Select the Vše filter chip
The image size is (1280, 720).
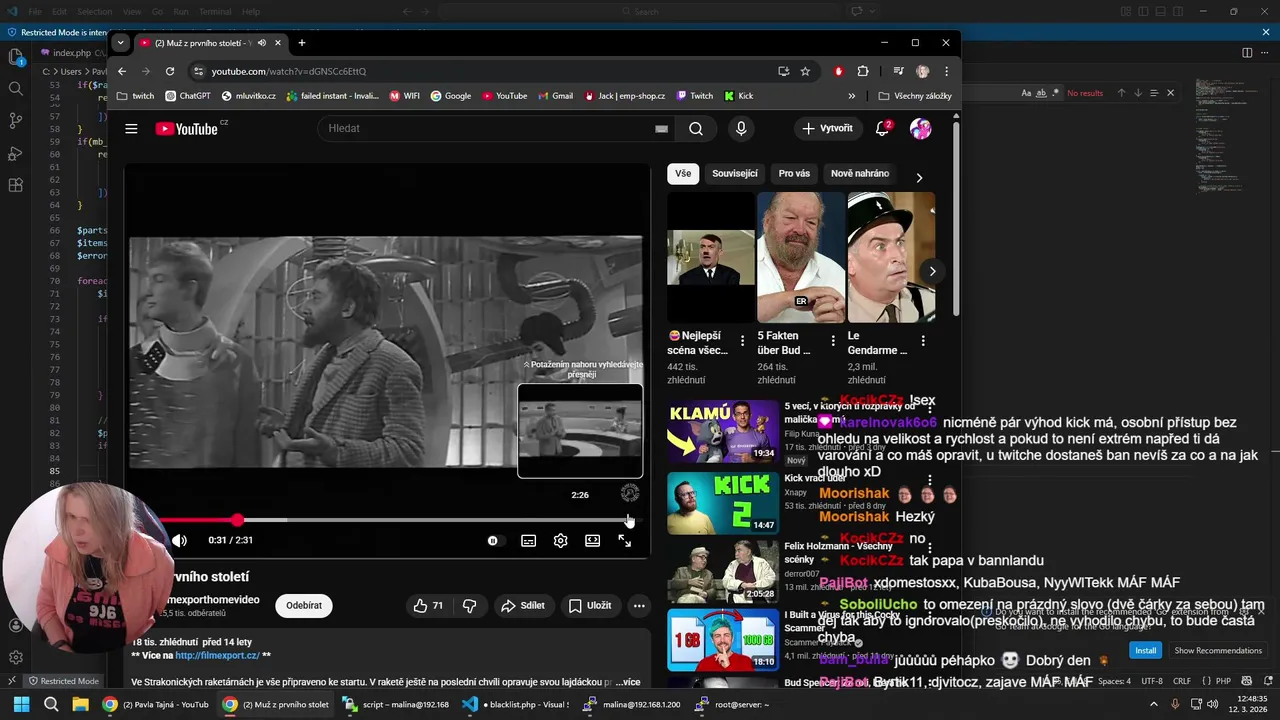[x=683, y=173]
